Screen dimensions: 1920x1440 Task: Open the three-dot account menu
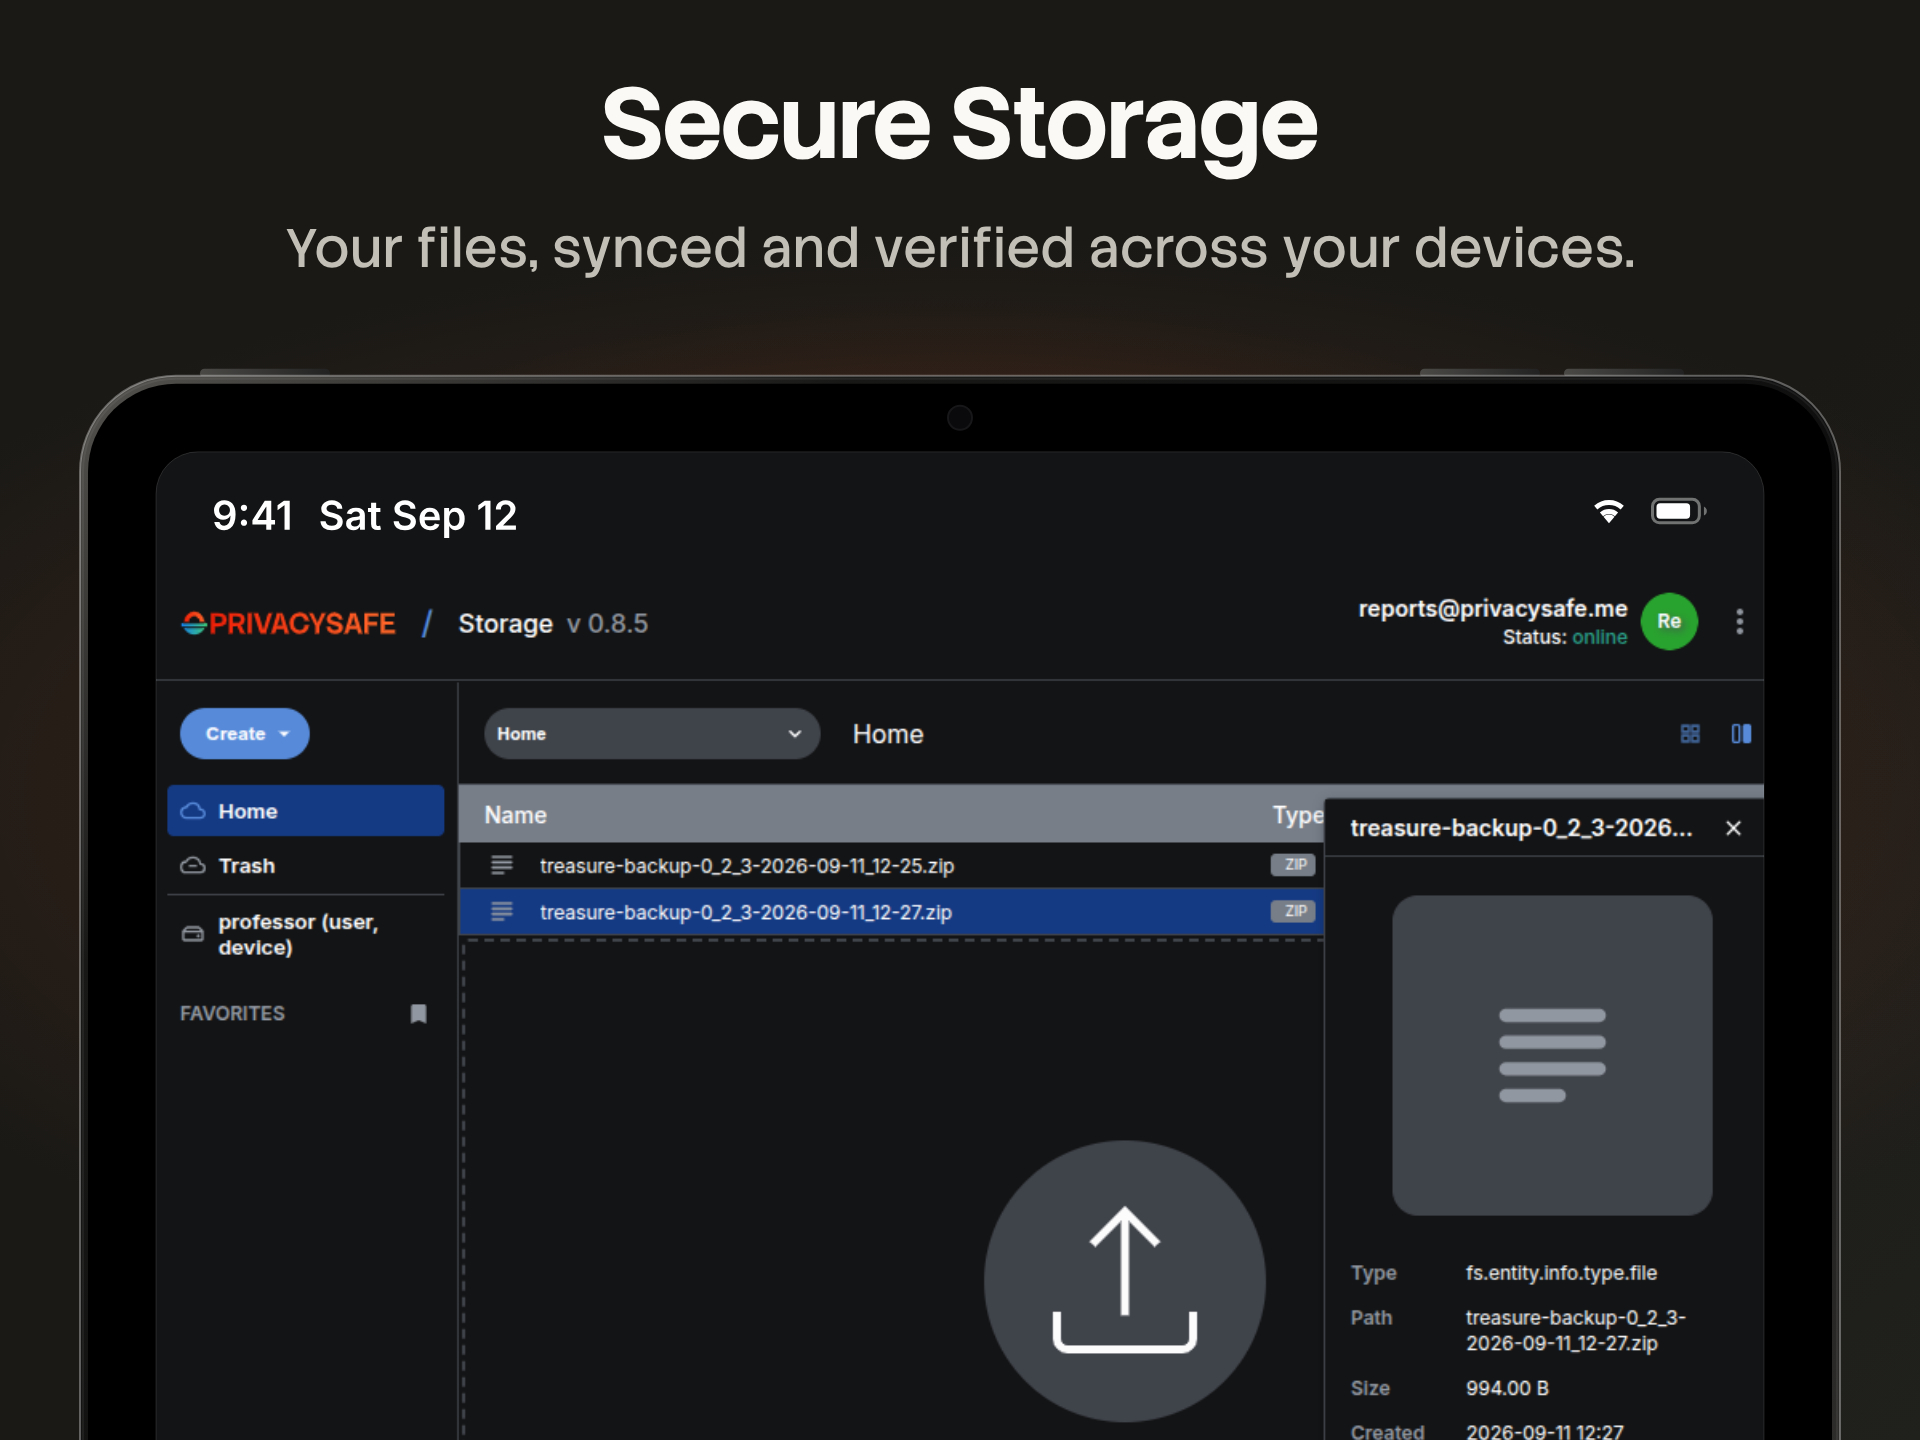coord(1740,621)
